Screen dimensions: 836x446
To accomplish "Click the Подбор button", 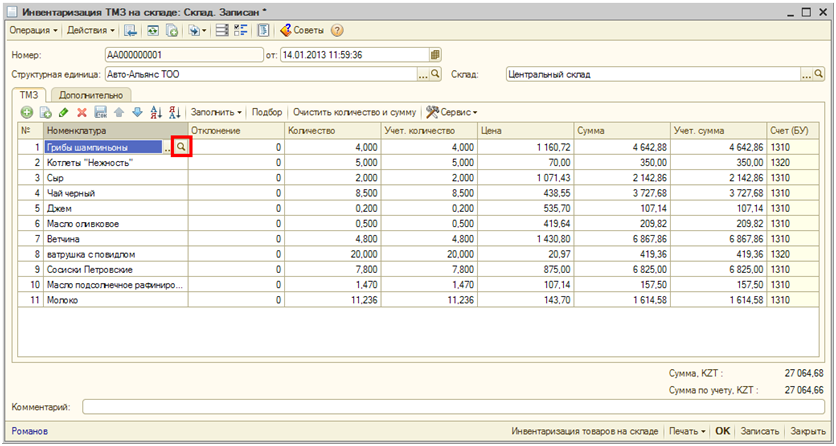I will coord(267,112).
